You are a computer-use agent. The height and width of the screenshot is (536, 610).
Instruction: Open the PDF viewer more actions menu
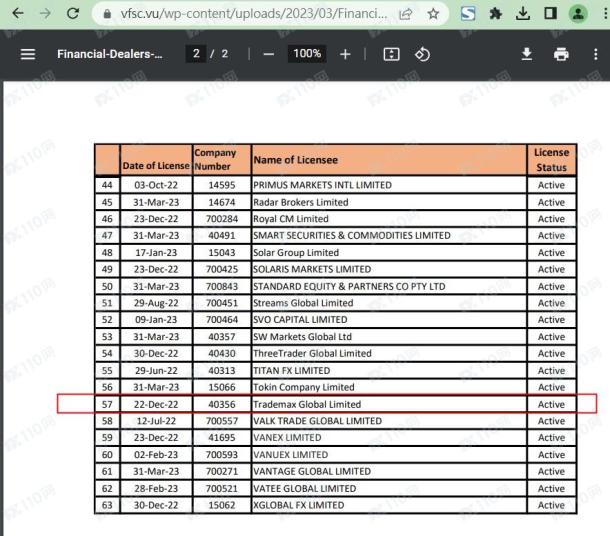pos(596,54)
